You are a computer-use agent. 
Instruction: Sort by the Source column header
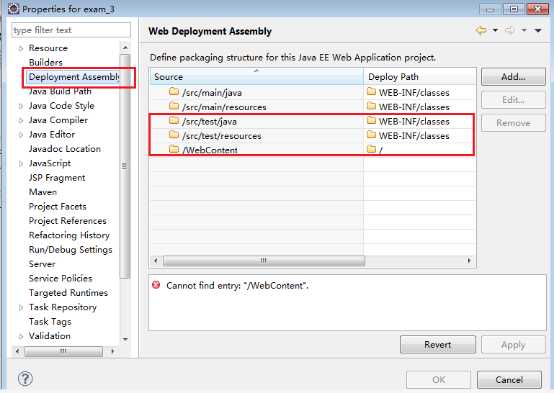(257, 77)
